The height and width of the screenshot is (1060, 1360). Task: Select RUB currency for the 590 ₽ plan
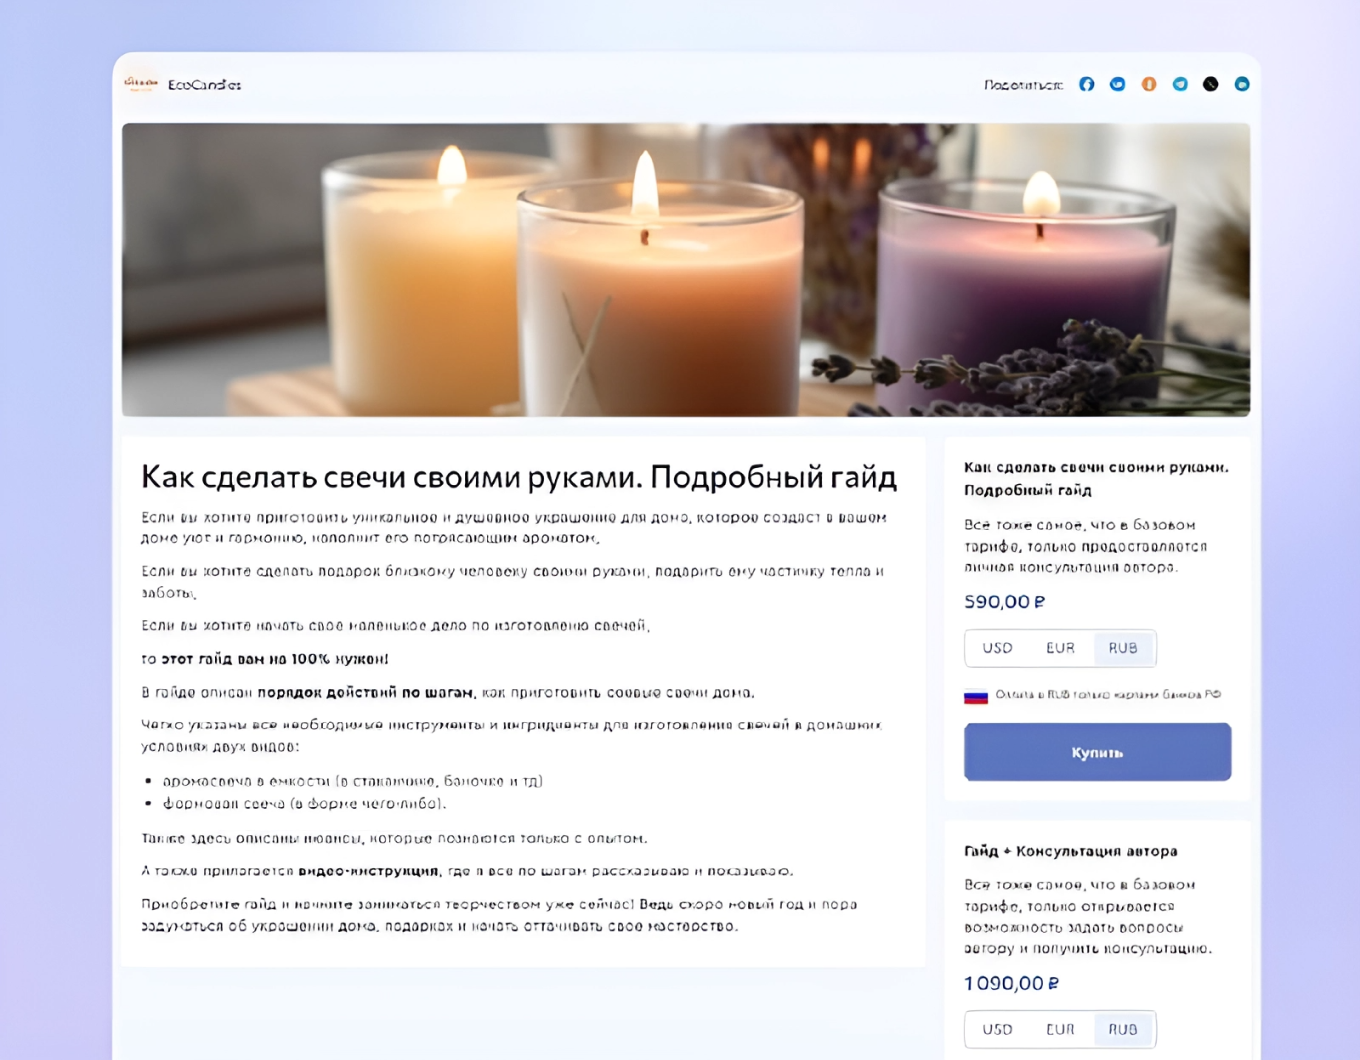(1123, 648)
